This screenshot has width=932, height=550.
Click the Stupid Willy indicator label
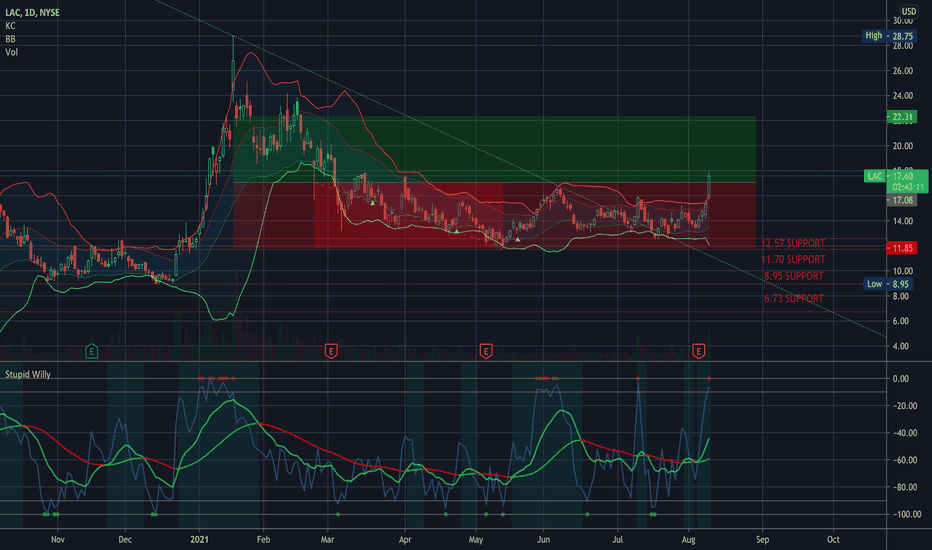pyautogui.click(x=28, y=374)
